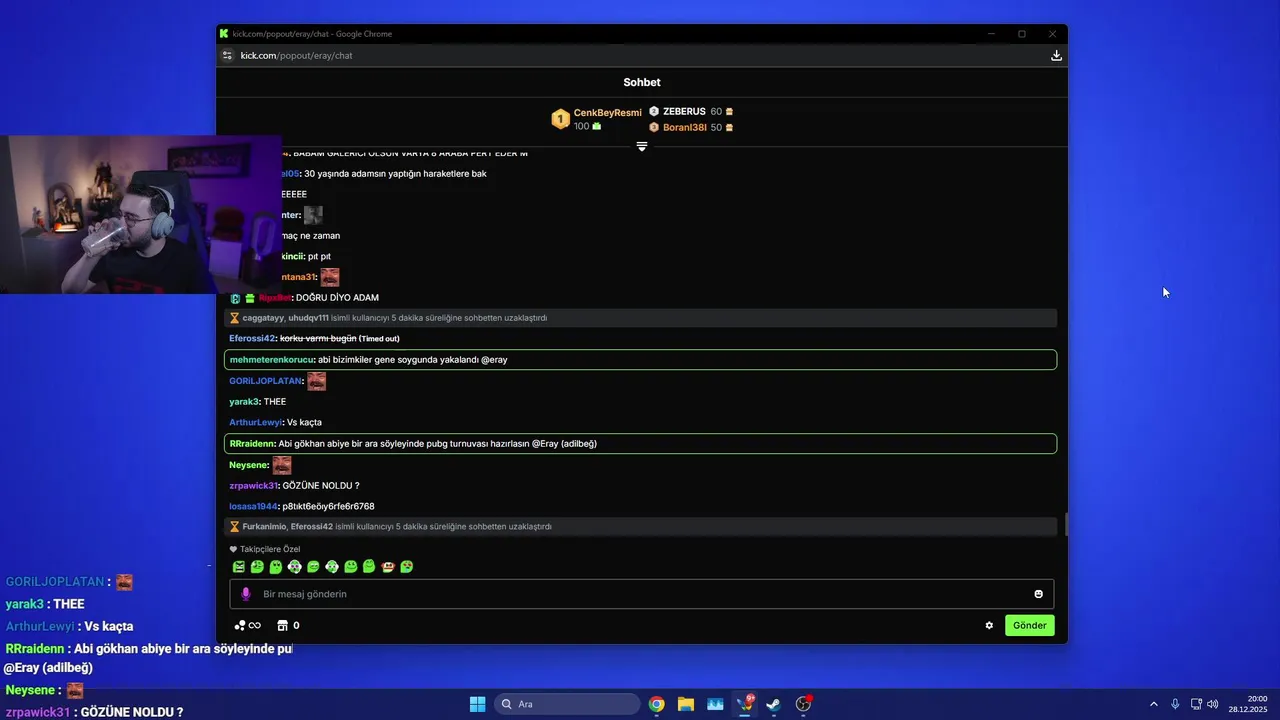Open chat settings gear icon

[989, 626]
